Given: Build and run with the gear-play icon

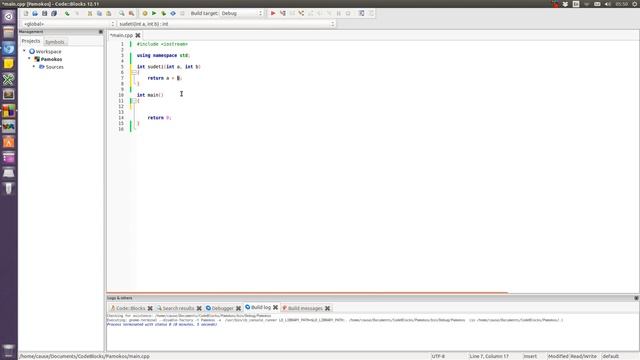Looking at the screenshot, I should click(x=164, y=13).
